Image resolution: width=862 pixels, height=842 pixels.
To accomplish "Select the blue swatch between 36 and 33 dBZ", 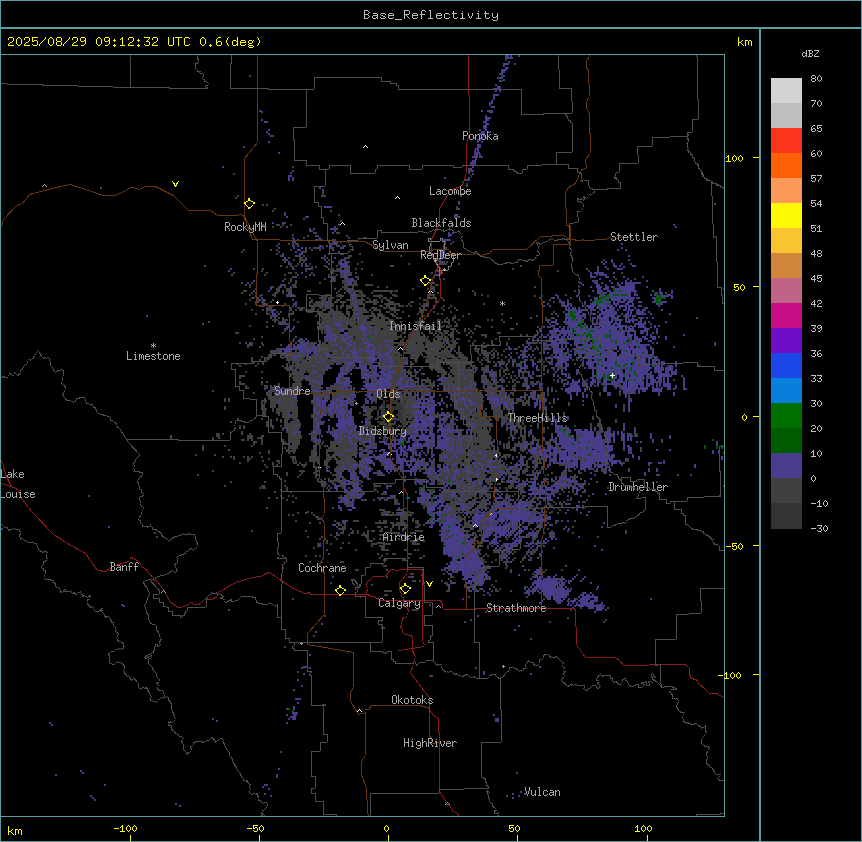I will tap(786, 365).
